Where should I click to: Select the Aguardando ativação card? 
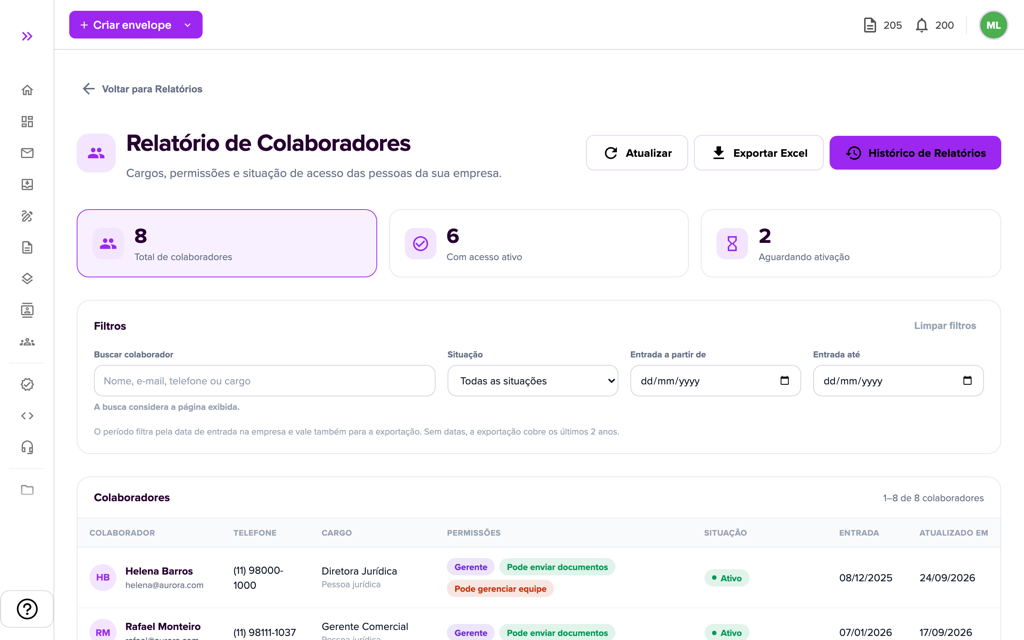tap(851, 243)
